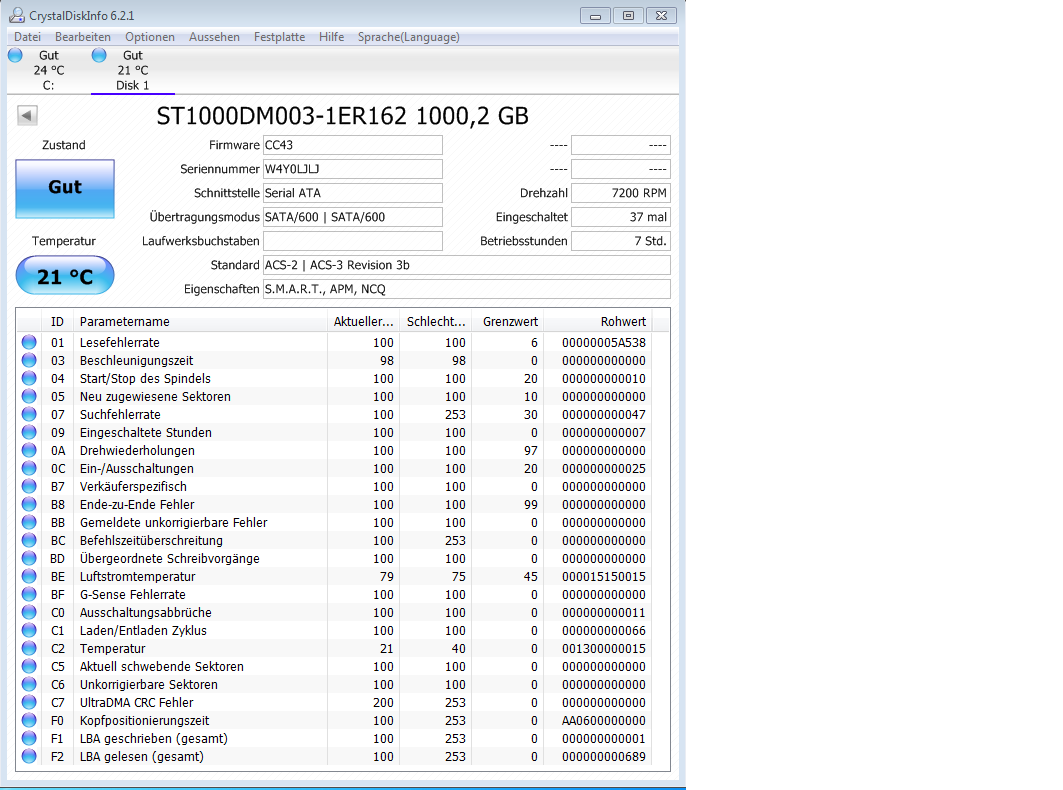Image resolution: width=1063 pixels, height=790 pixels.
Task: Click the blue health orb of the C: drive
Action: coord(15,55)
